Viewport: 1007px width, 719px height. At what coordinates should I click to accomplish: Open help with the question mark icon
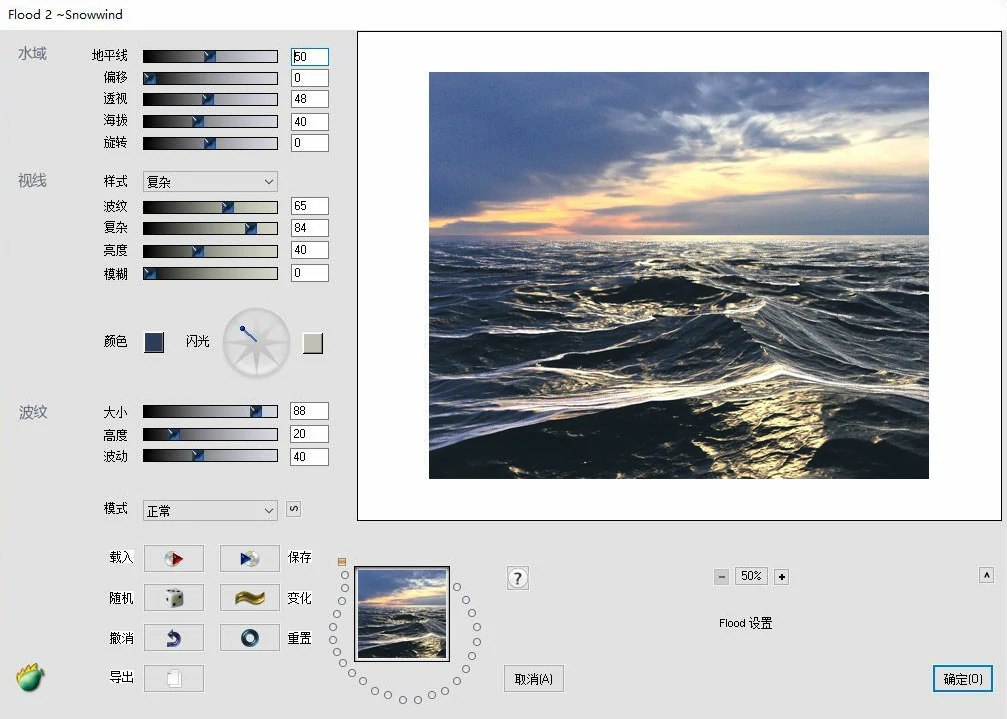(518, 578)
